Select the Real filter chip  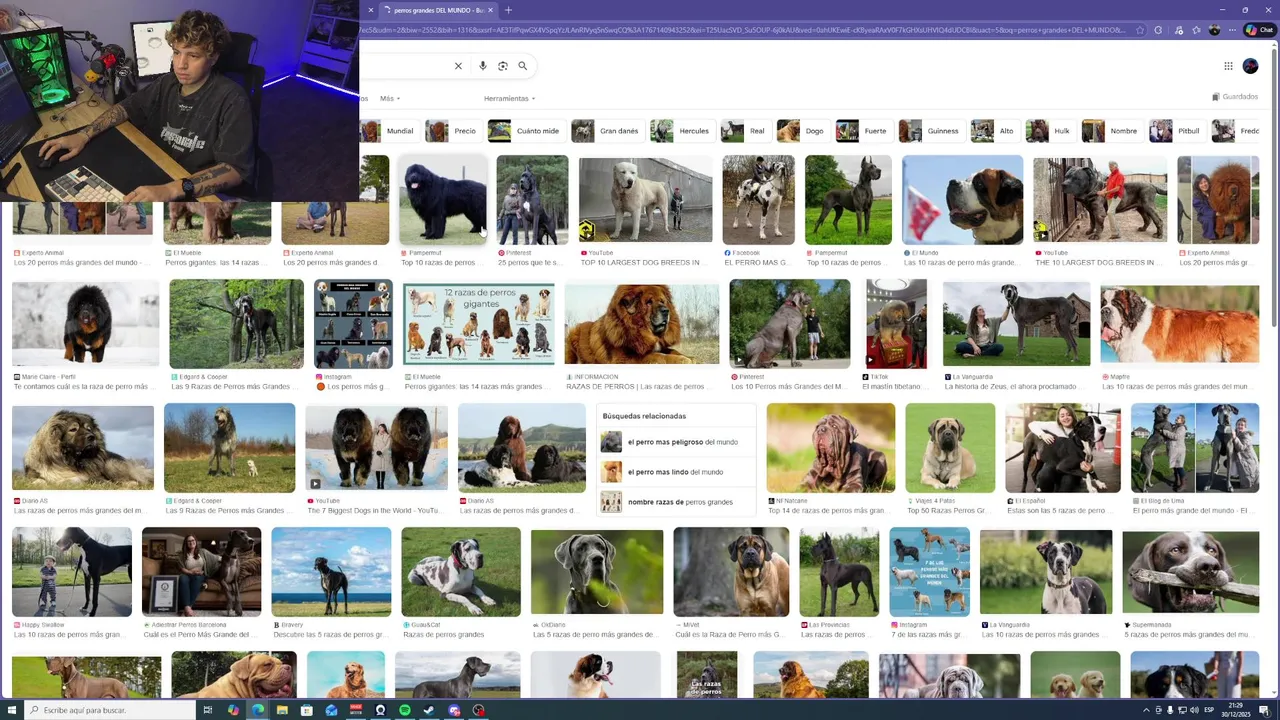click(745, 131)
